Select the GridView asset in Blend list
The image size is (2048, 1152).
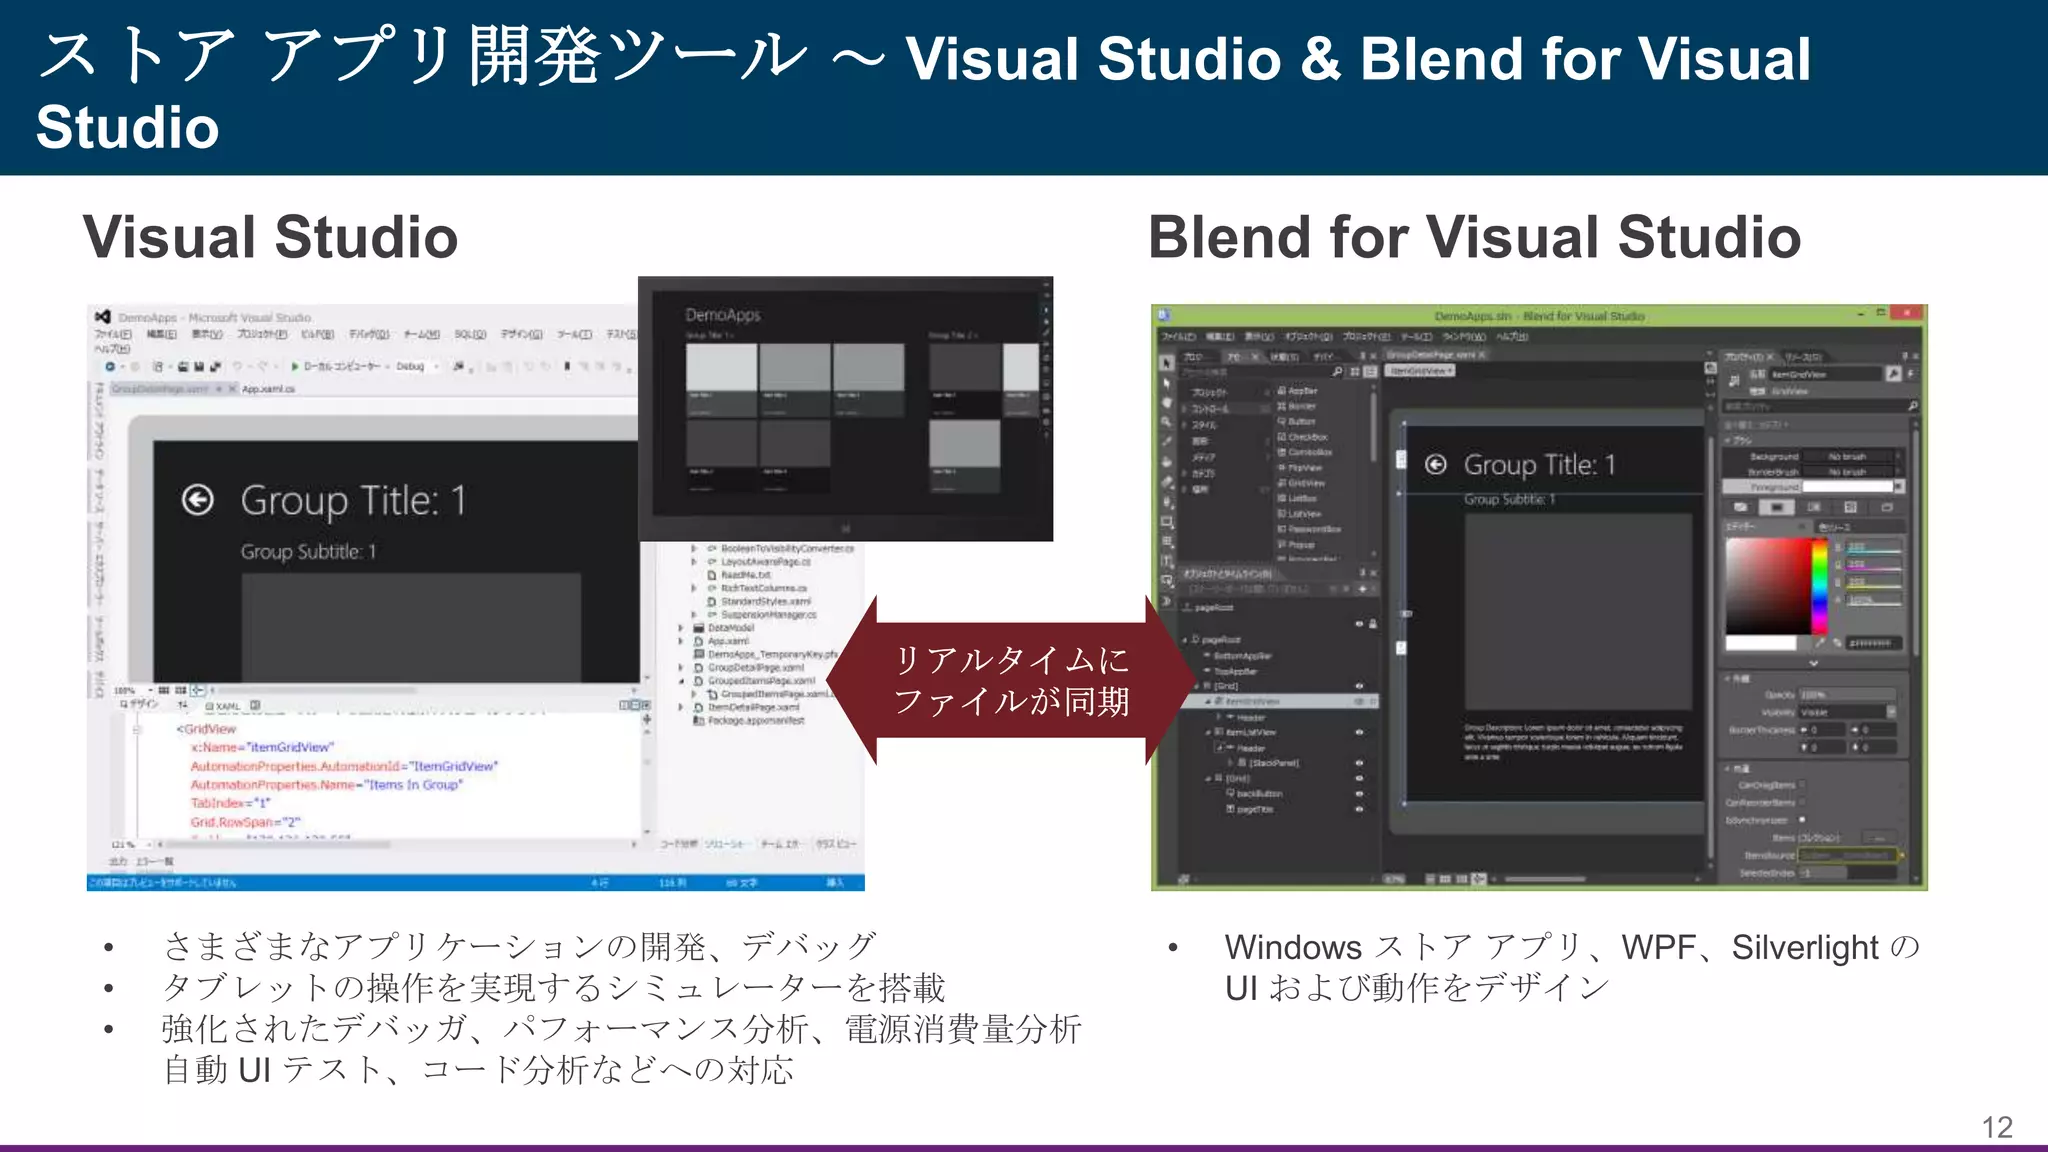pos(1301,483)
